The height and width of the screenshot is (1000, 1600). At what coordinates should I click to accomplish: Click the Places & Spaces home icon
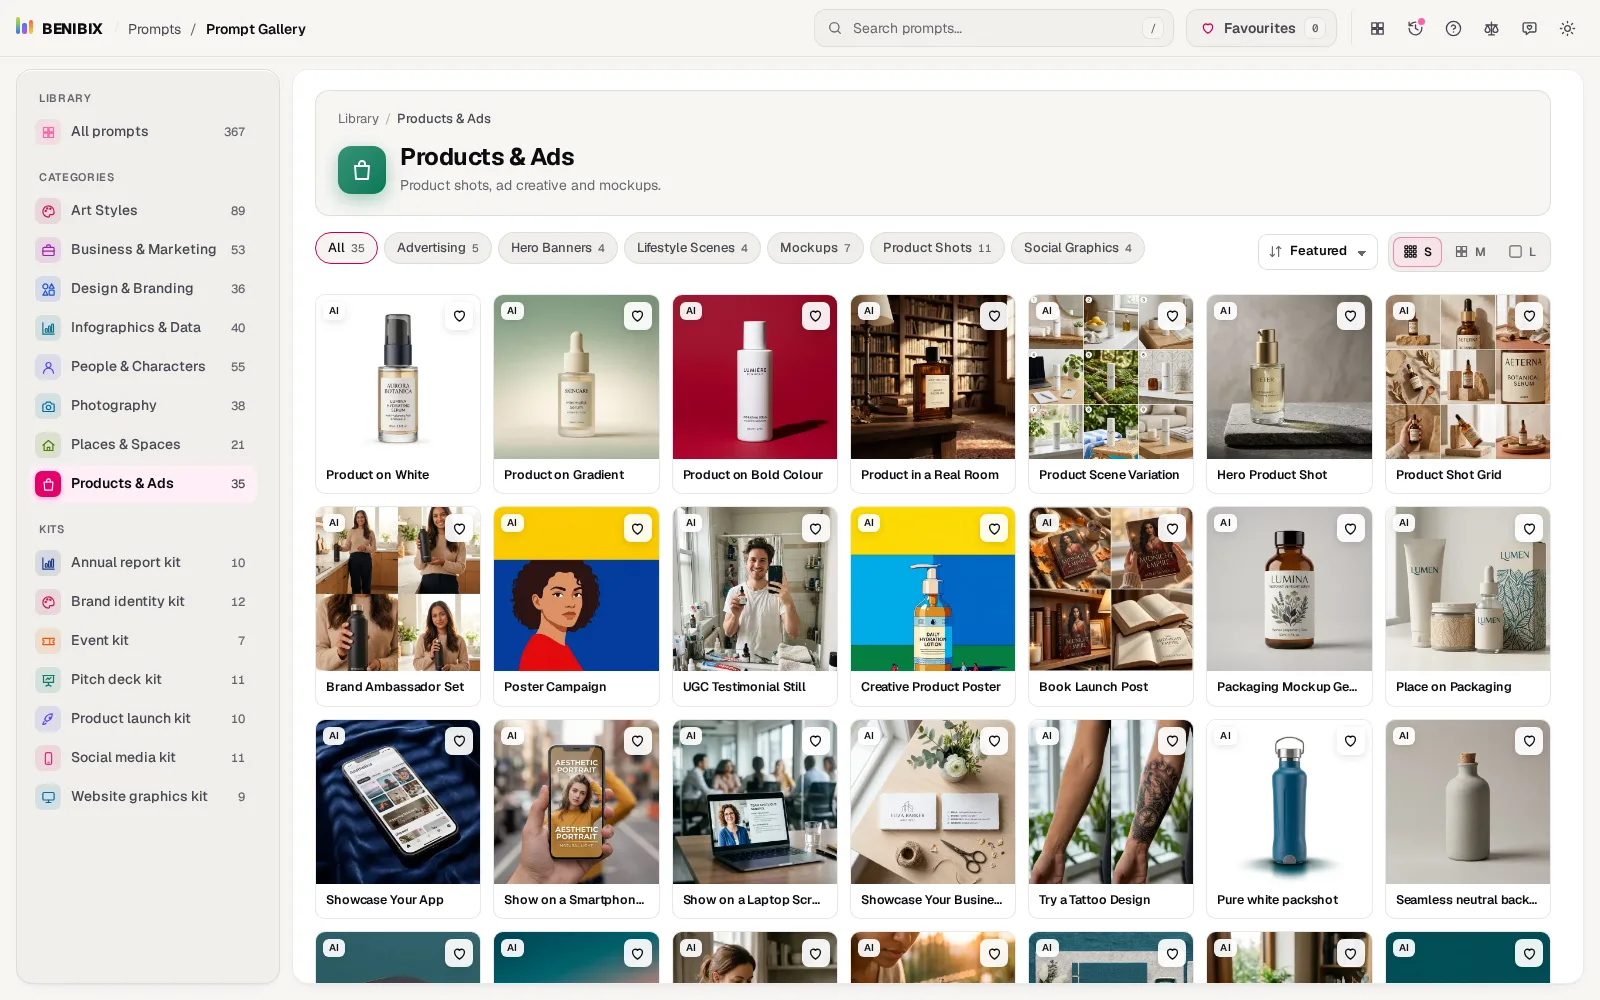coord(48,445)
